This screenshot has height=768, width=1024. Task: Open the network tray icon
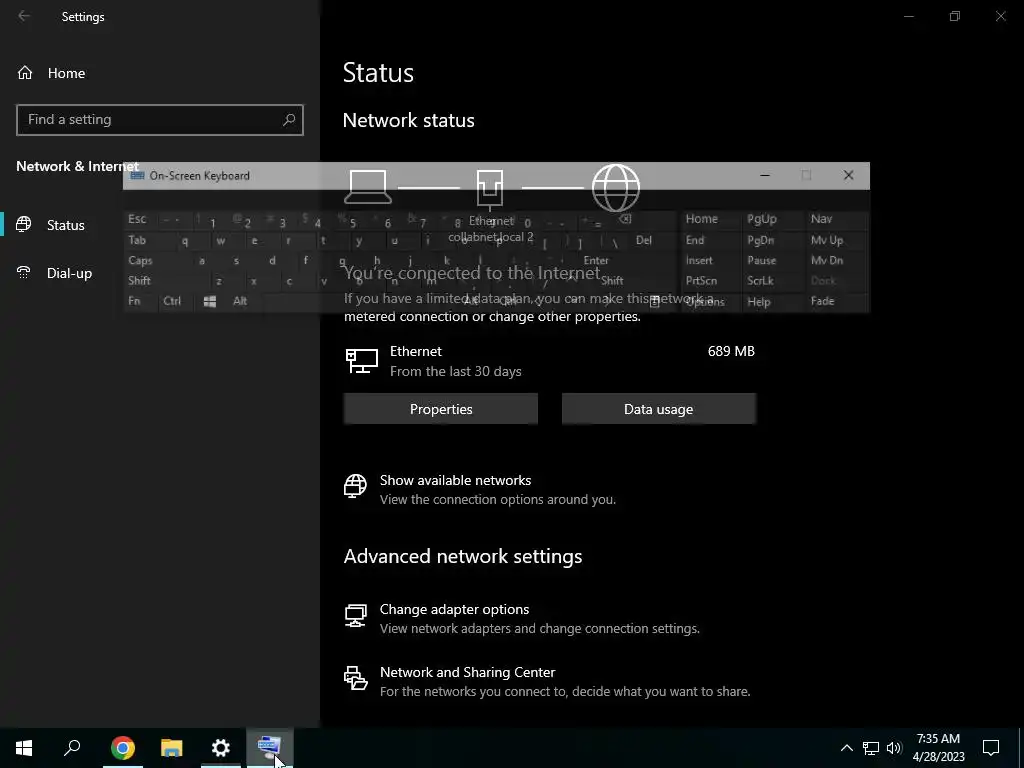coord(871,748)
